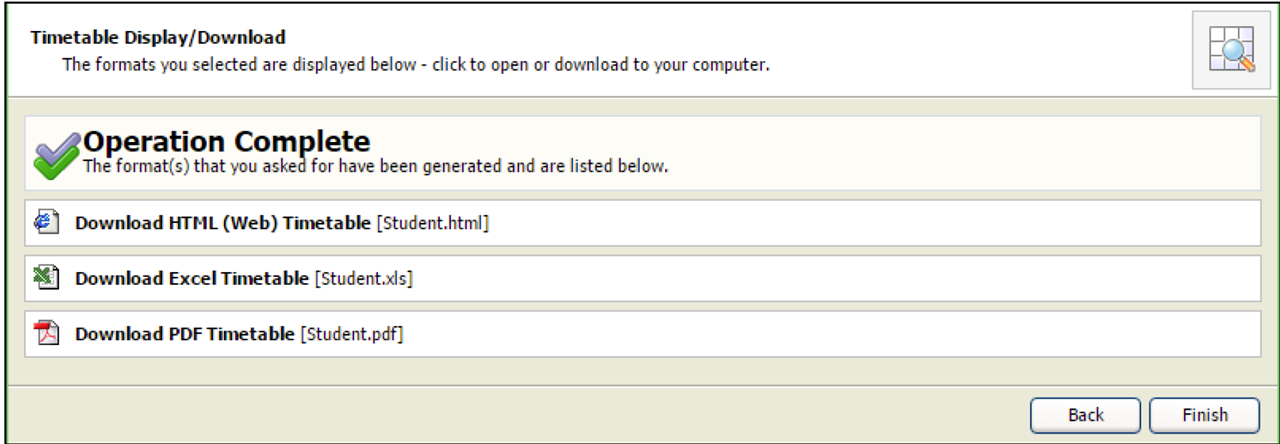Image resolution: width=1280 pixels, height=444 pixels.
Task: Click the timetable magnifier preview icon
Action: click(1231, 50)
